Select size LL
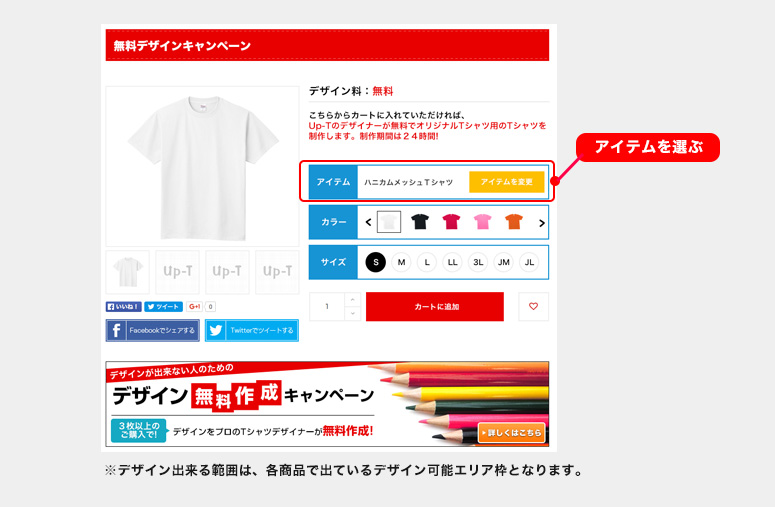This screenshot has width=775, height=507. [452, 262]
